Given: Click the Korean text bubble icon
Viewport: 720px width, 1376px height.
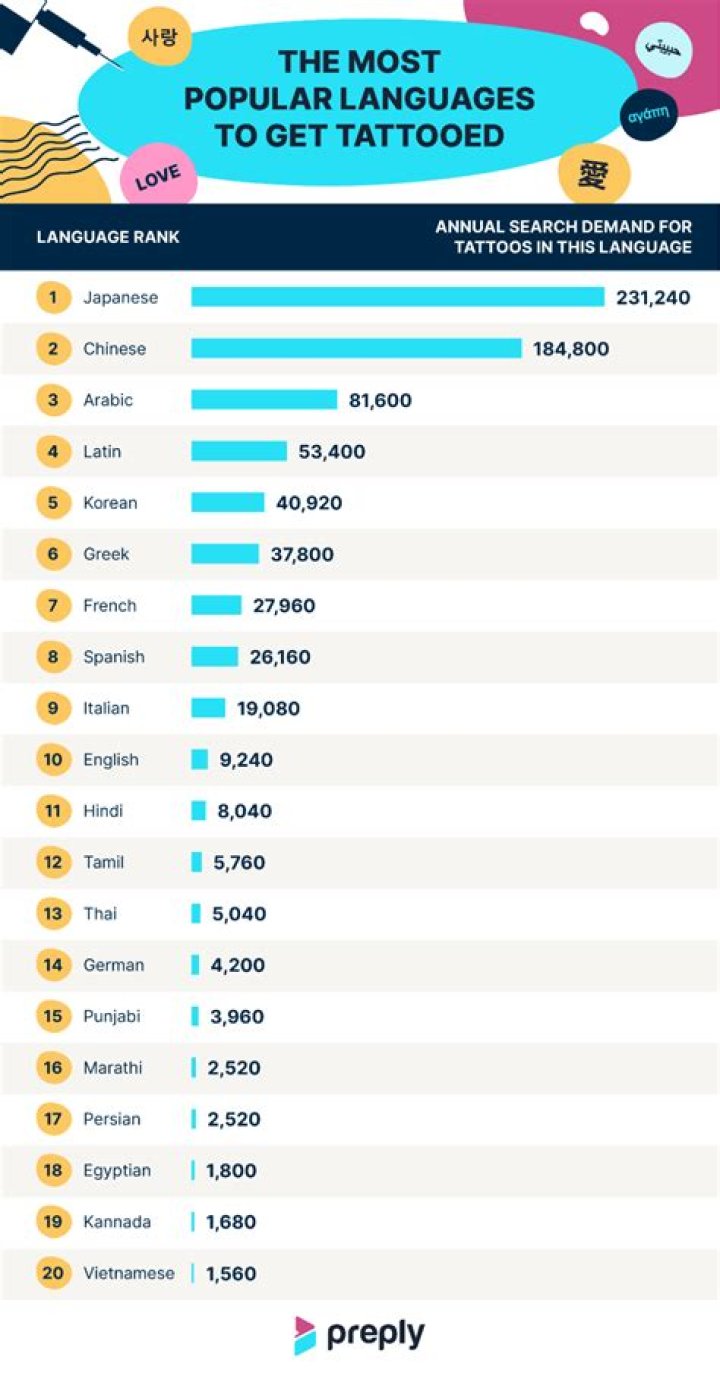Looking at the screenshot, I should (159, 38).
